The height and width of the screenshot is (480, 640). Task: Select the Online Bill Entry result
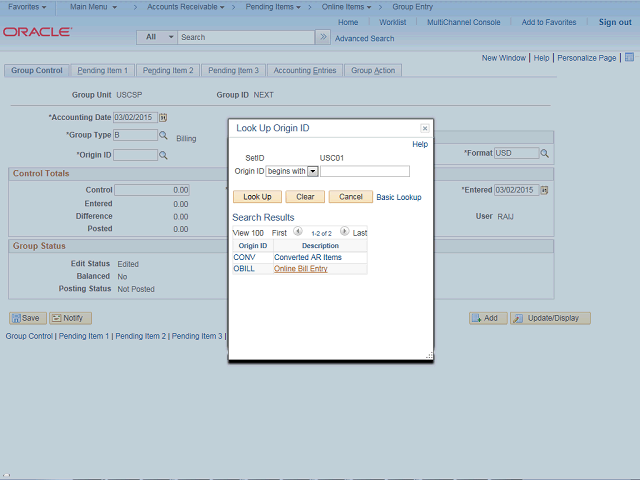[x=301, y=268]
